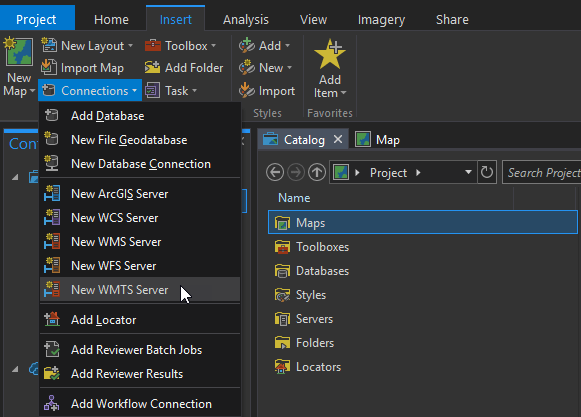Click the Add Folder button
The width and height of the screenshot is (581, 417).
point(184,68)
